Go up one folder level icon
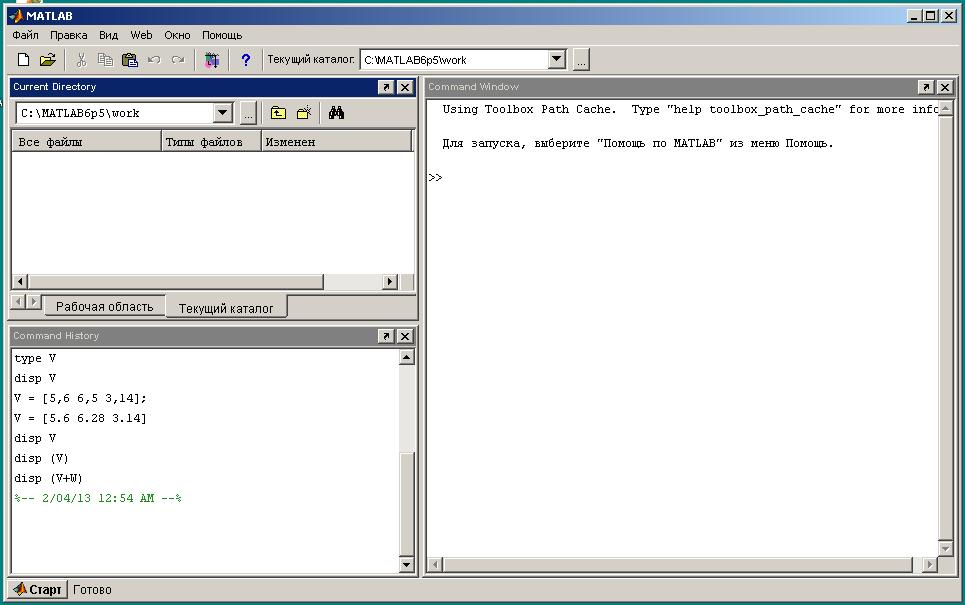This screenshot has height=605, width=965. click(278, 113)
